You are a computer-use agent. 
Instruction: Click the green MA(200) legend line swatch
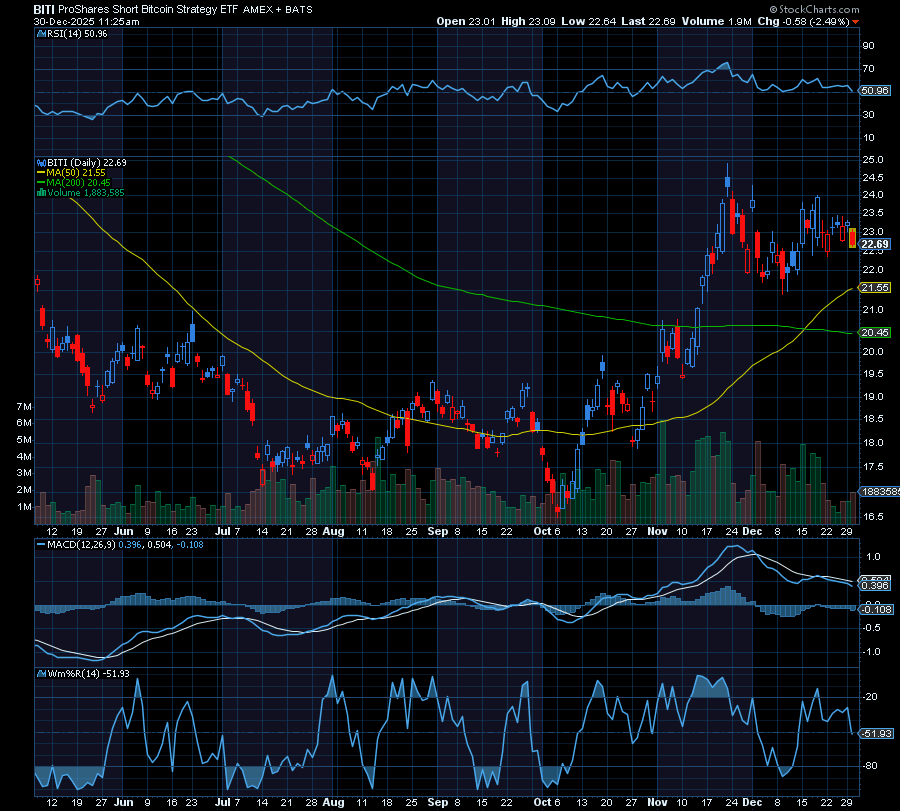pyautogui.click(x=41, y=182)
